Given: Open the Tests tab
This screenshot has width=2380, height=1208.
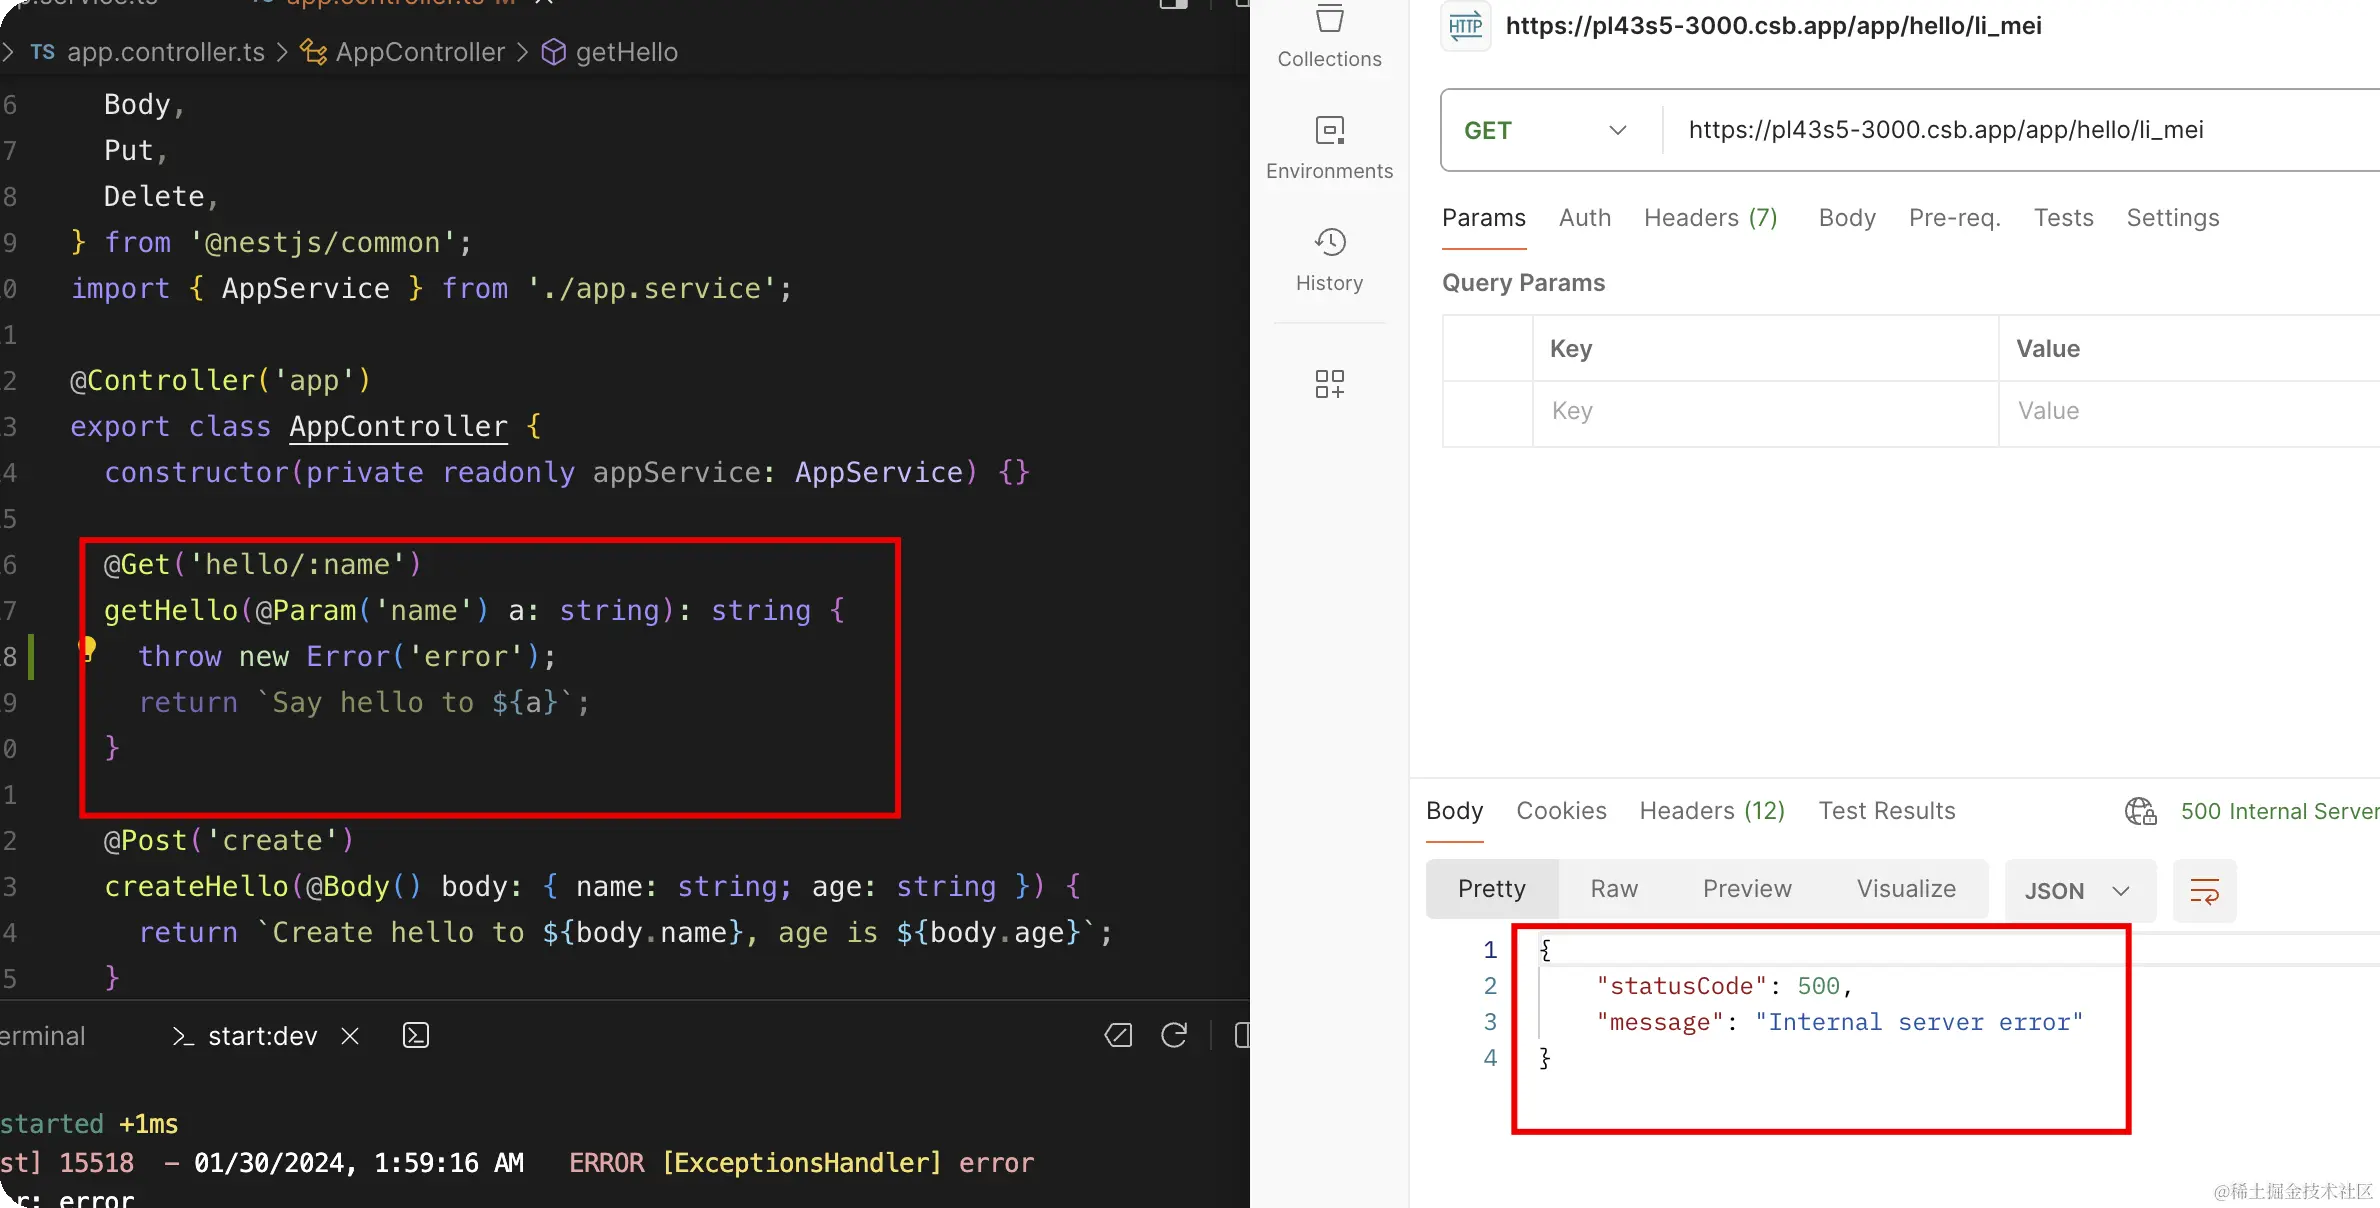Looking at the screenshot, I should (2063, 218).
